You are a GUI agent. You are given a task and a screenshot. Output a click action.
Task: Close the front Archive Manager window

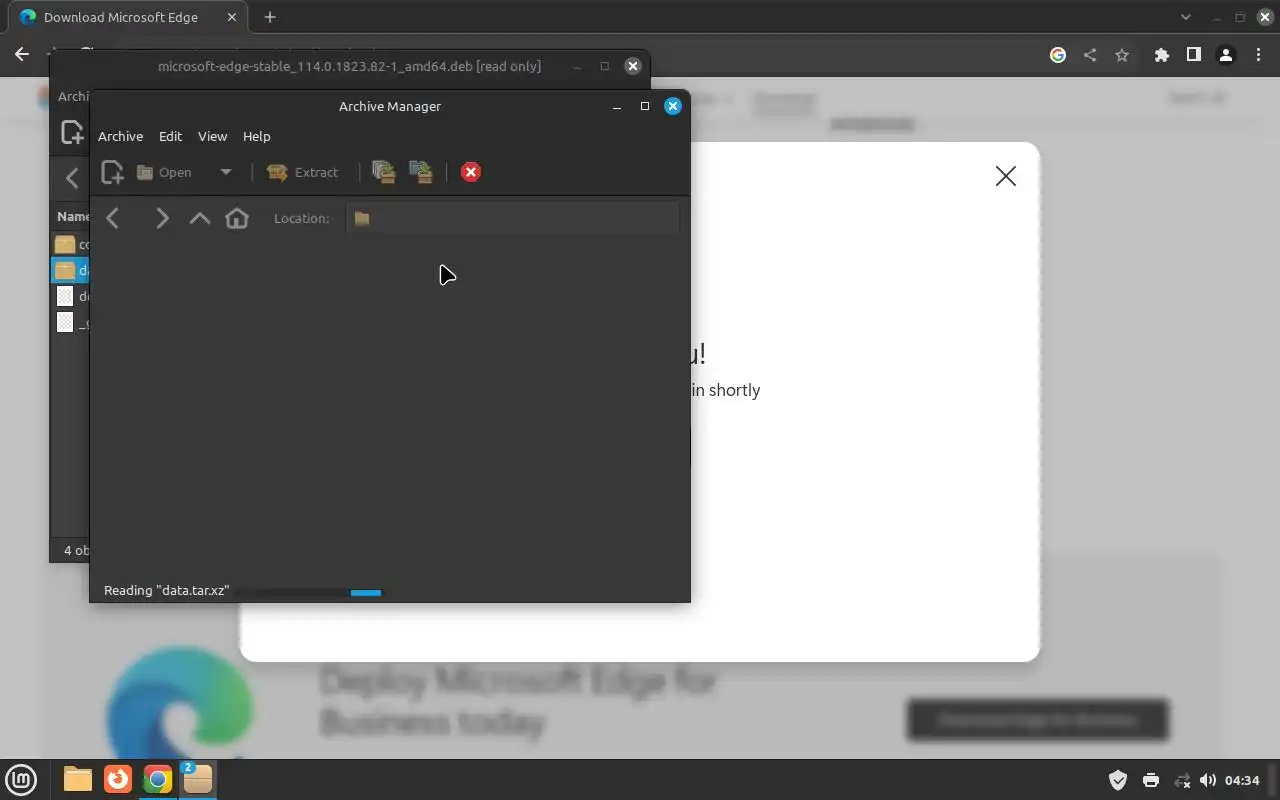tap(673, 106)
